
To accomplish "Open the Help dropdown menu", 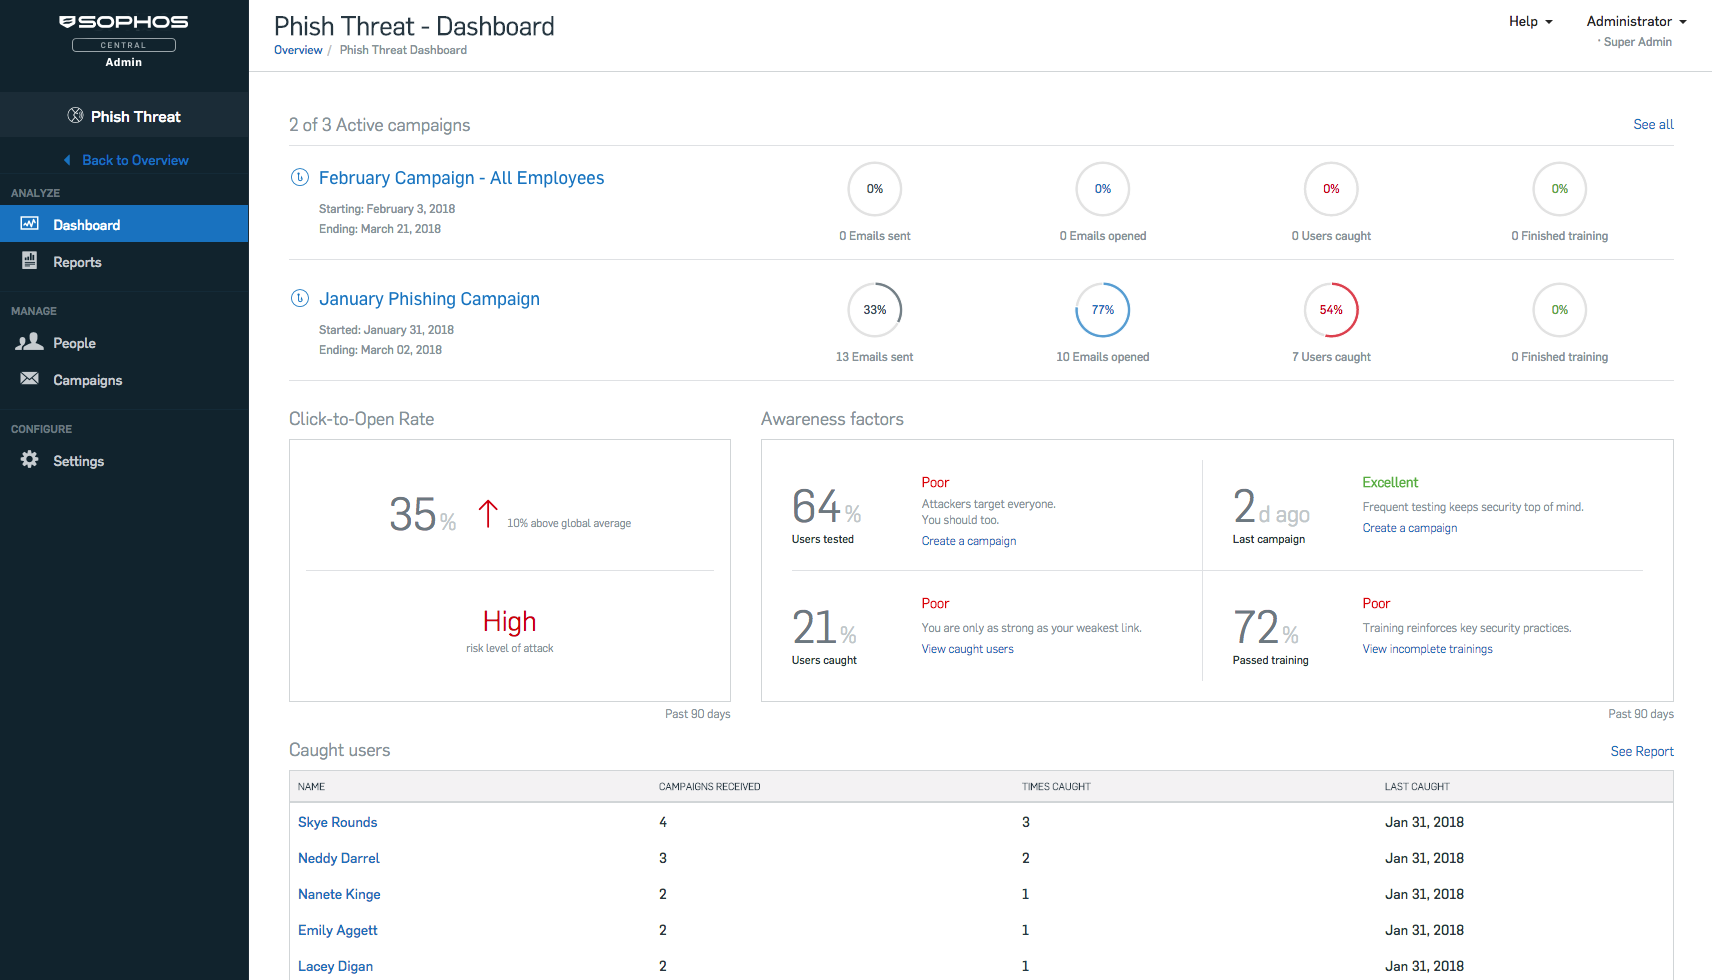I will pos(1530,21).
